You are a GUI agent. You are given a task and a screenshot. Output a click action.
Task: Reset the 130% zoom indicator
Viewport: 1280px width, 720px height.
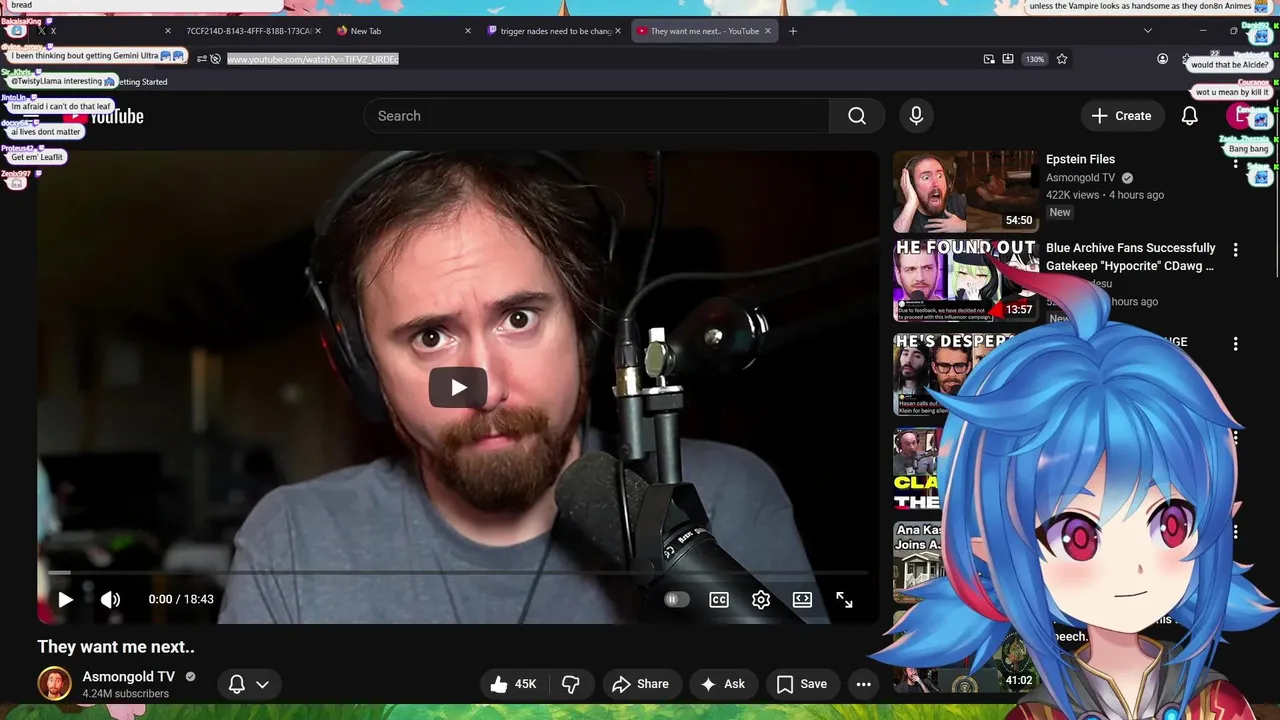(x=1035, y=59)
